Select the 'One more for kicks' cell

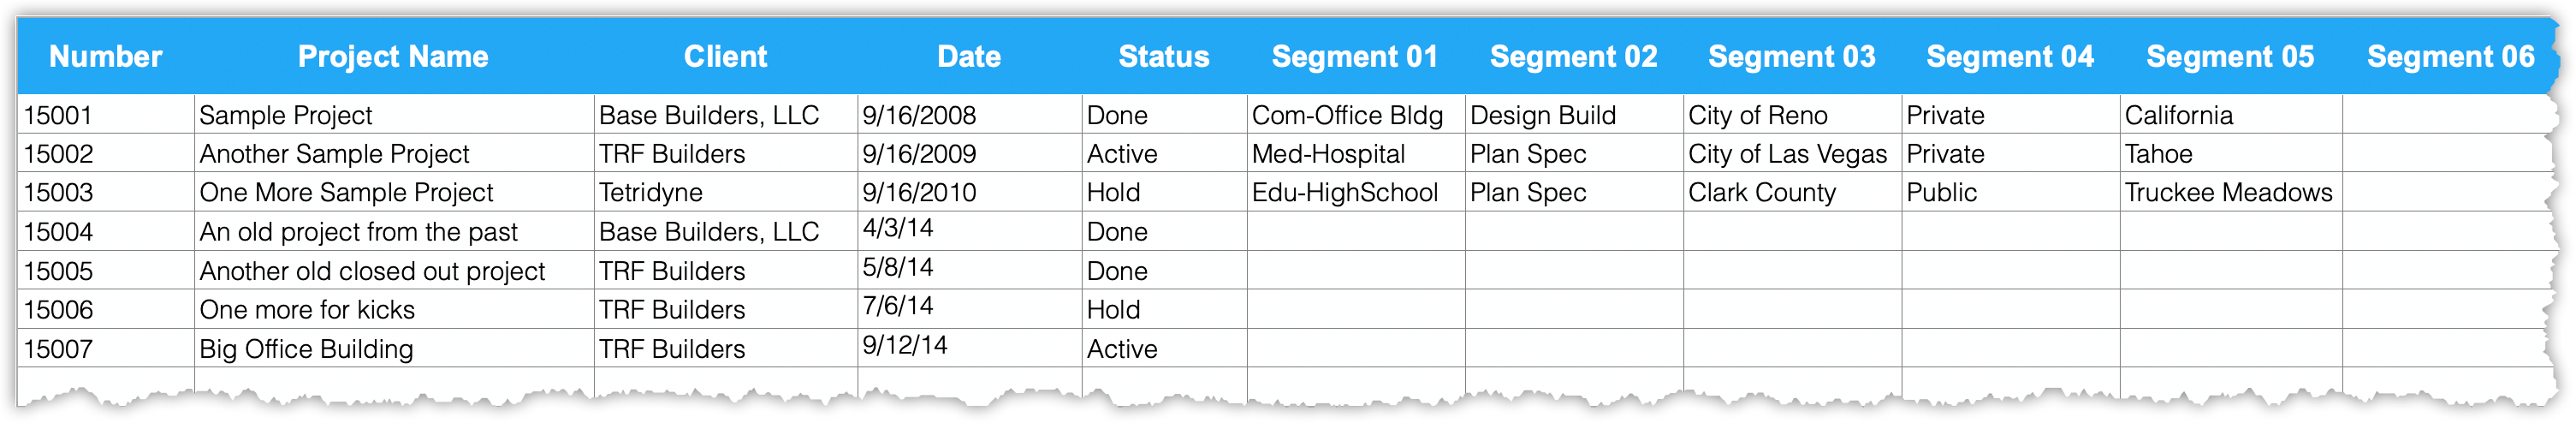(x=394, y=309)
